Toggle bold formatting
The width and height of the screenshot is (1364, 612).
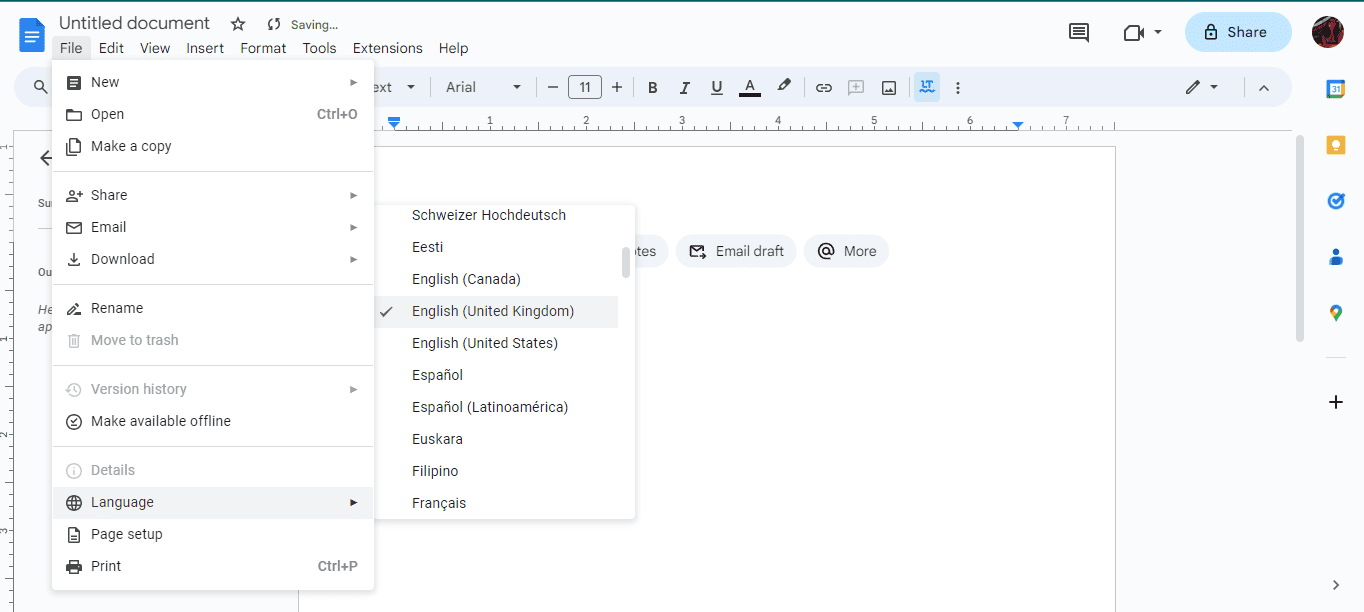652,87
